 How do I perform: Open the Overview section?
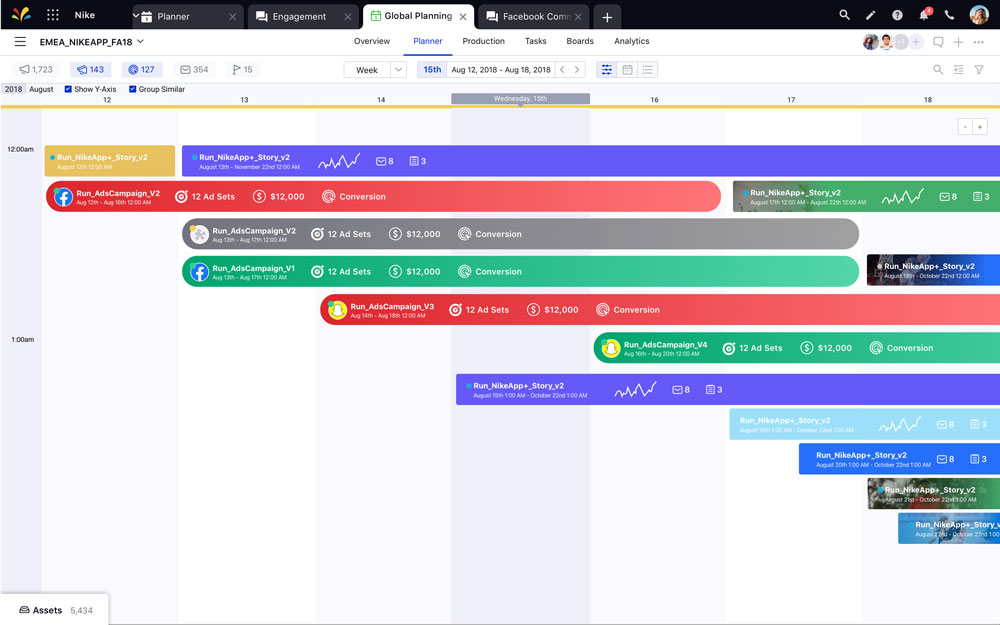point(372,41)
